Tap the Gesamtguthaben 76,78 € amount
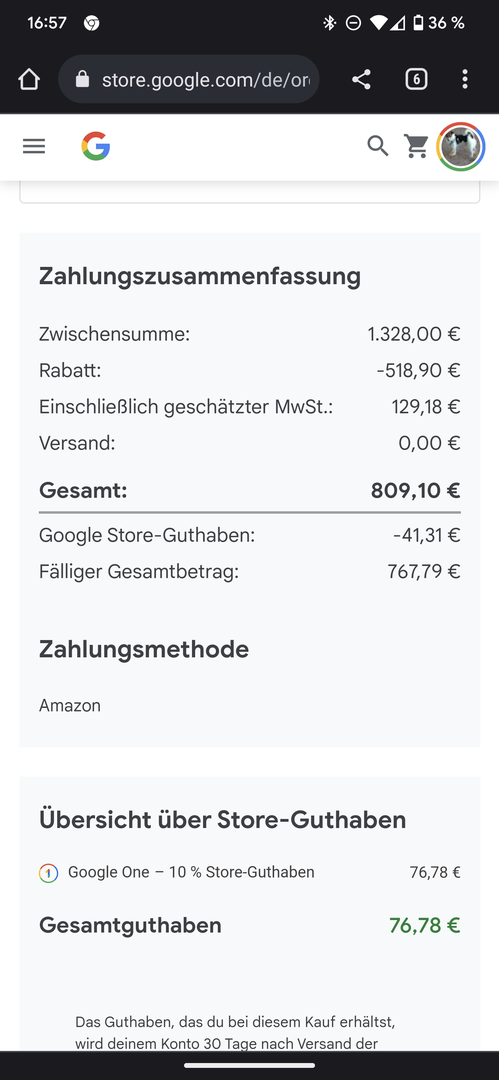This screenshot has height=1080, width=499. [x=425, y=925]
